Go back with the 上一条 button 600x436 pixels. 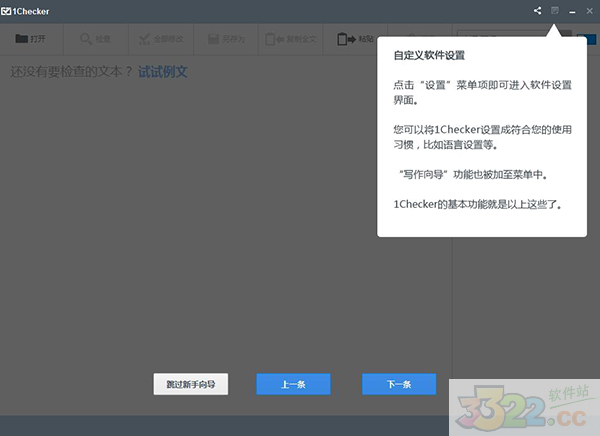pyautogui.click(x=293, y=384)
